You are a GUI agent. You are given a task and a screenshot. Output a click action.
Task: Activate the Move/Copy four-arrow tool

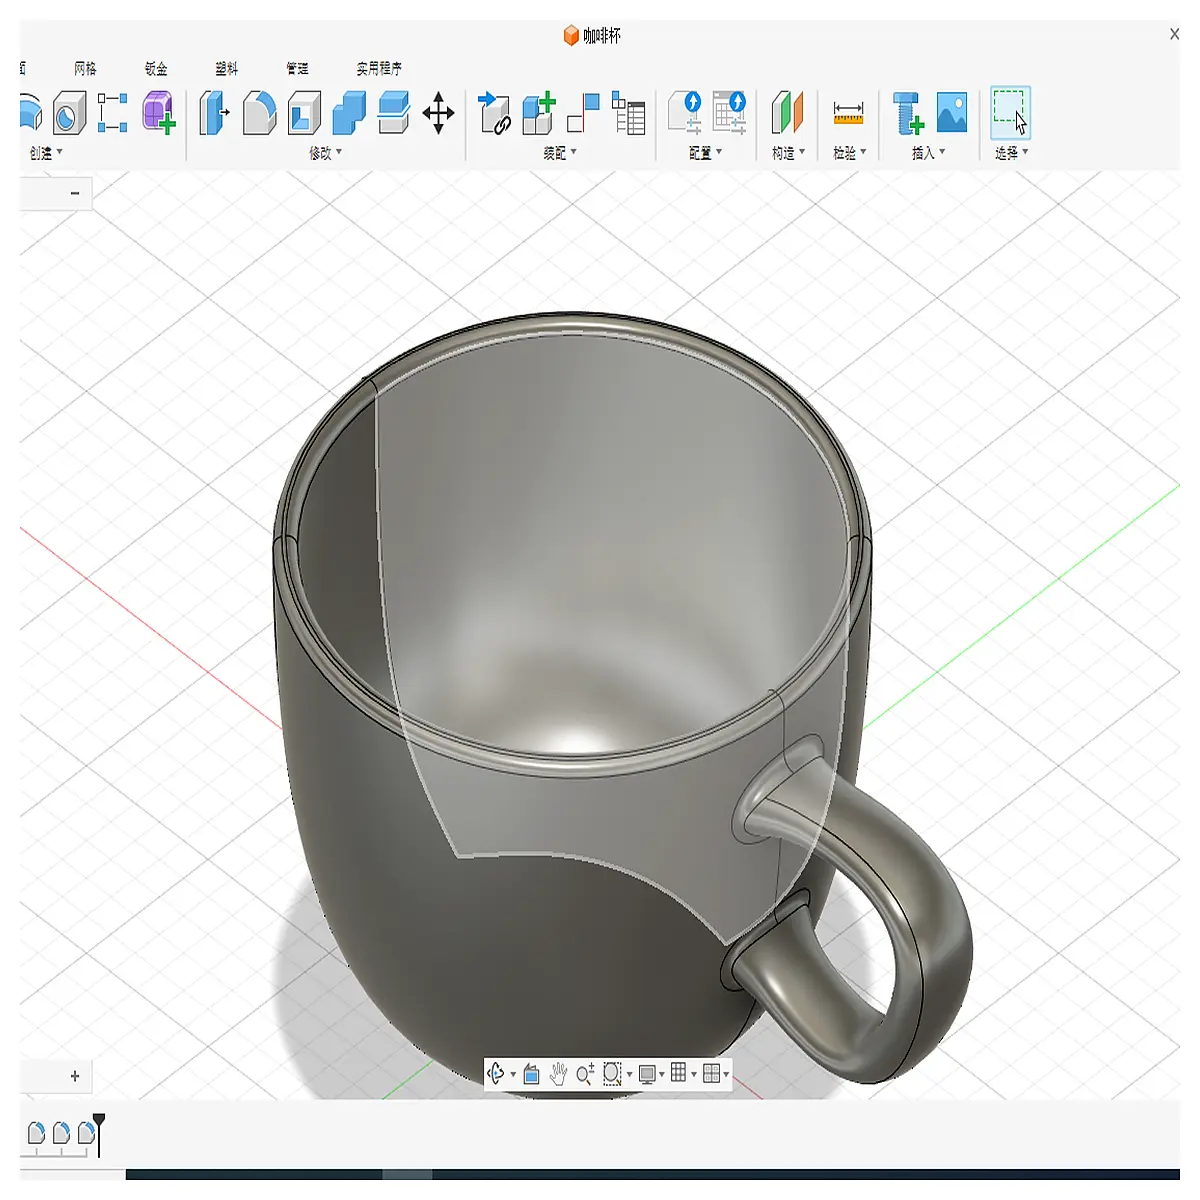(438, 113)
